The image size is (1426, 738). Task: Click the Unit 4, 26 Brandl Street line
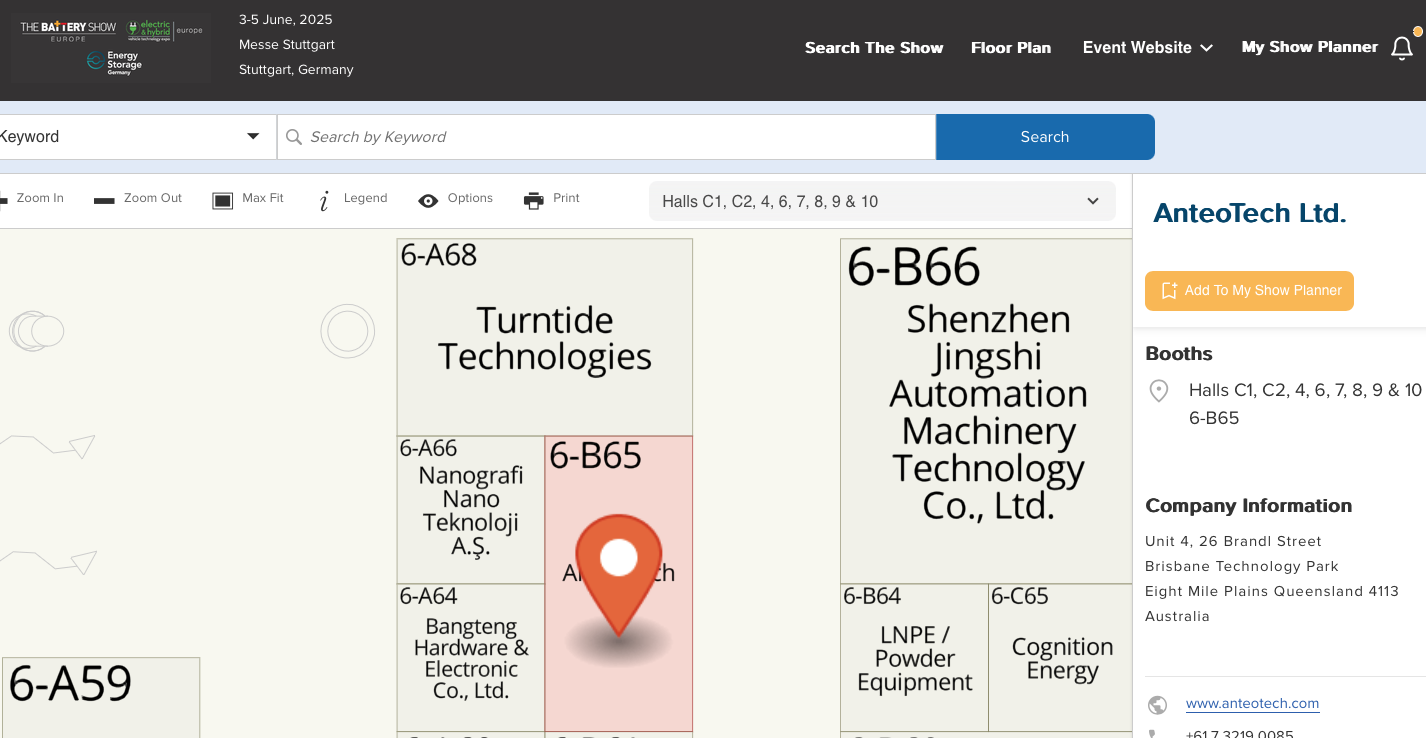click(1233, 542)
